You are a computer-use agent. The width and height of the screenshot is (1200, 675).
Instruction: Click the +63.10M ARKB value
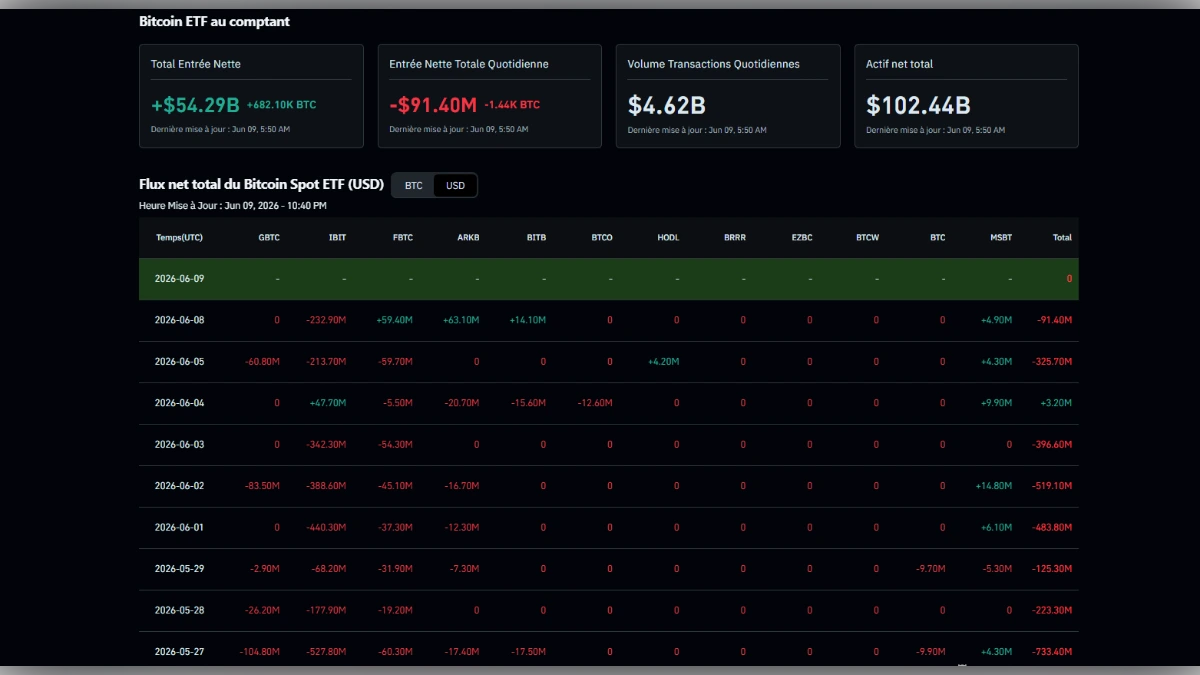(461, 320)
